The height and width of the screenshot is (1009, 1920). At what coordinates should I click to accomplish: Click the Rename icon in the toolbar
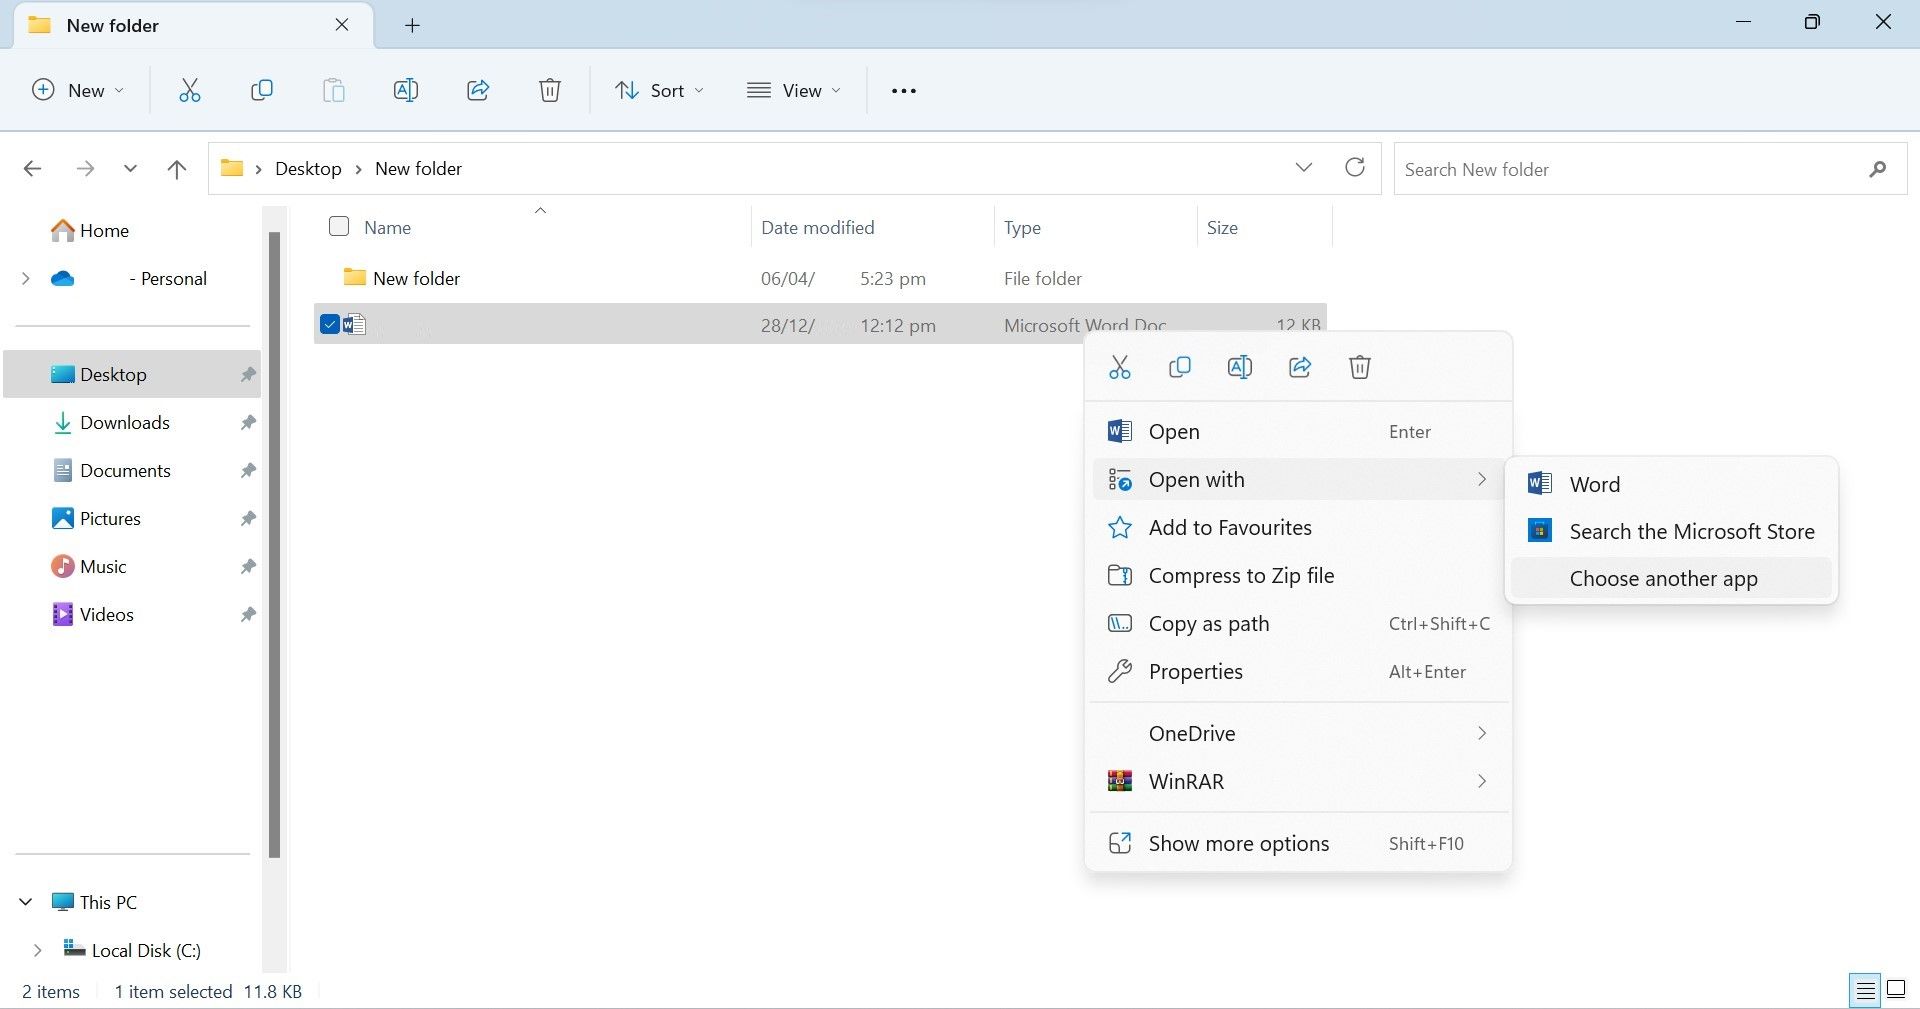click(x=406, y=91)
